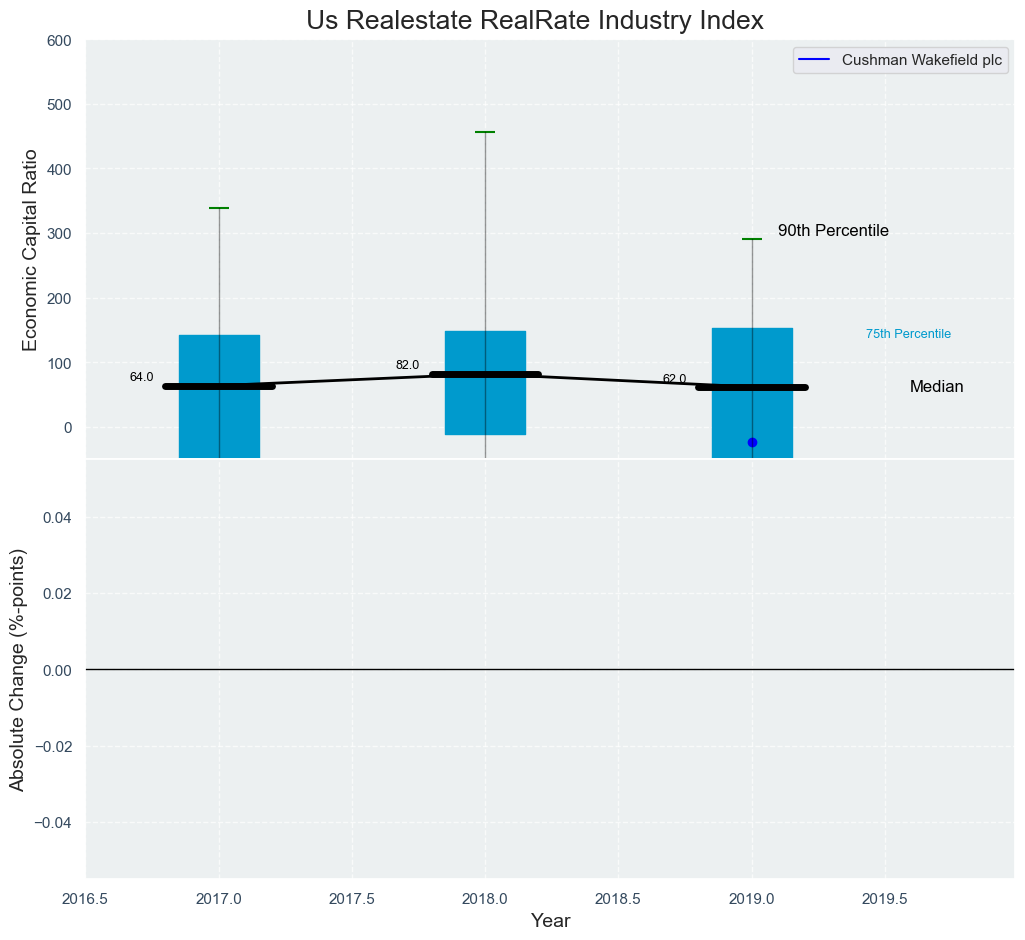Click the Median annotation text
This screenshot has height=940, width=1025.
936,387
